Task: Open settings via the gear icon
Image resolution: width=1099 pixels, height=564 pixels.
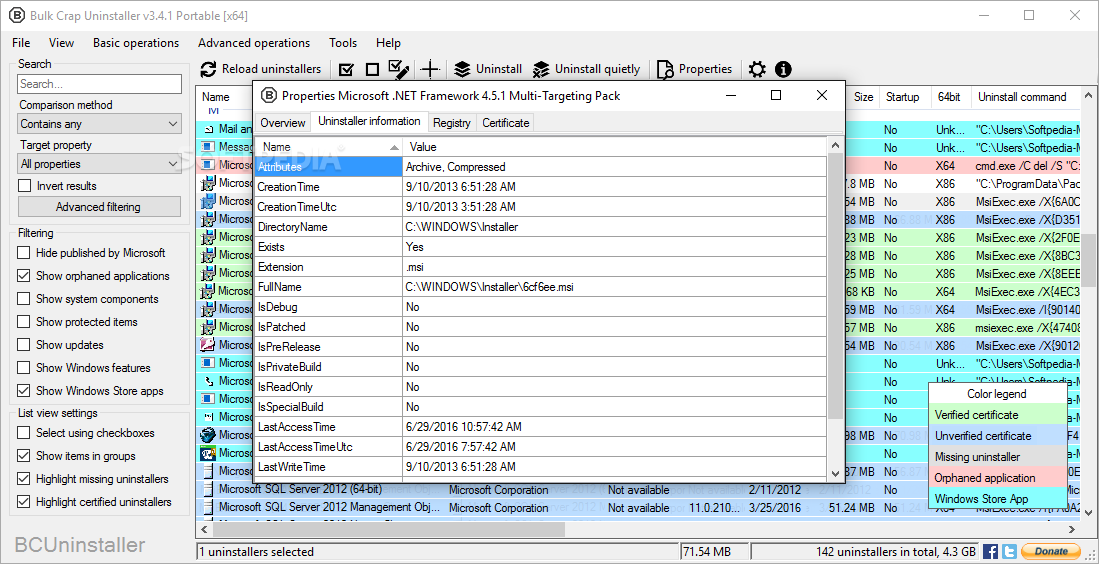Action: [x=757, y=69]
